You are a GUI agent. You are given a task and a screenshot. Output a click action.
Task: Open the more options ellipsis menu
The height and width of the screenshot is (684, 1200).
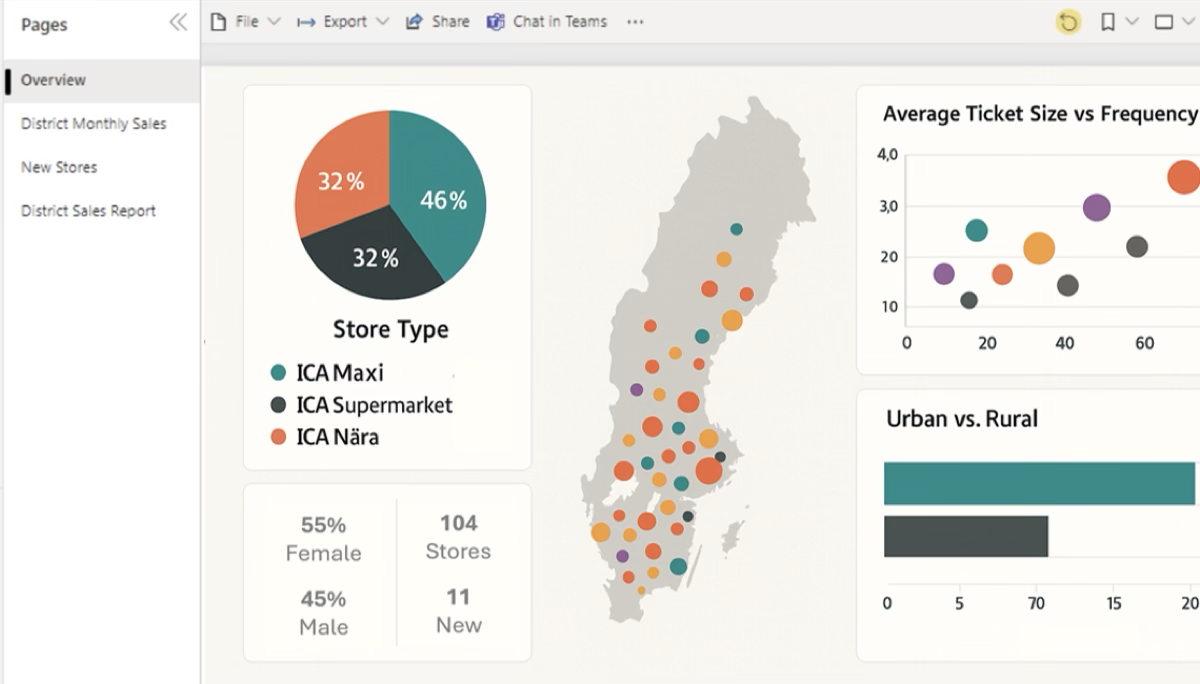[x=635, y=22]
